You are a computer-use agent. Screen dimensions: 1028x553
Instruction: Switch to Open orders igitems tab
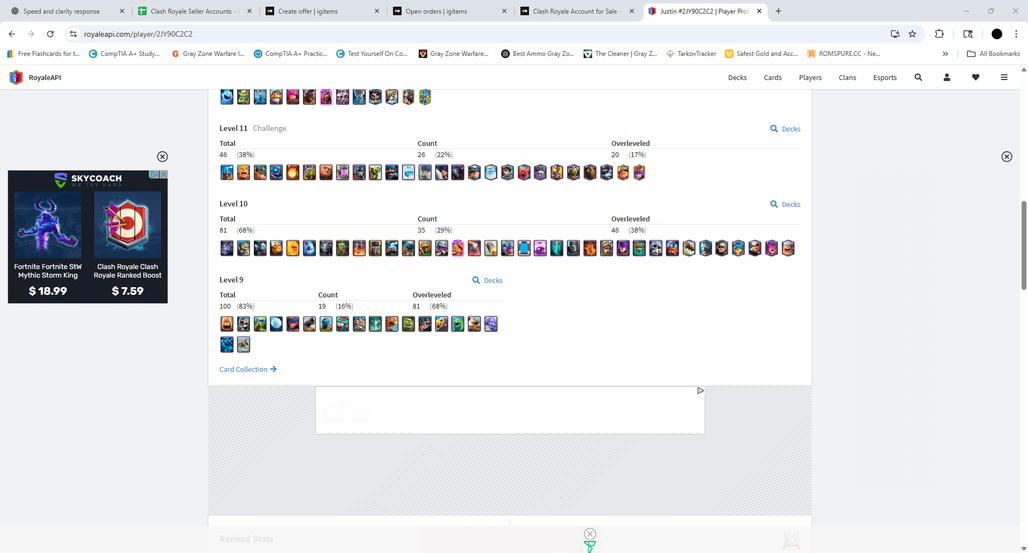point(449,11)
